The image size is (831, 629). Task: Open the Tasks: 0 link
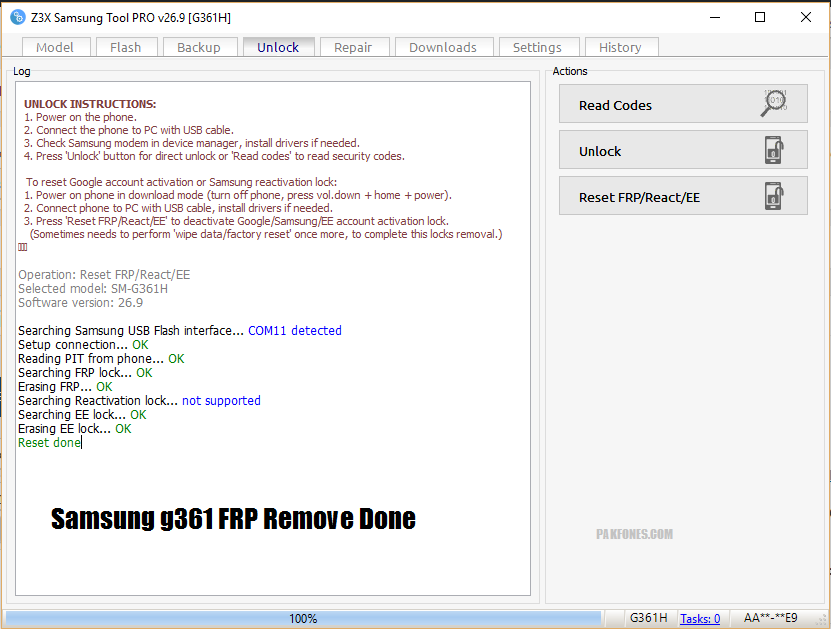click(x=700, y=618)
